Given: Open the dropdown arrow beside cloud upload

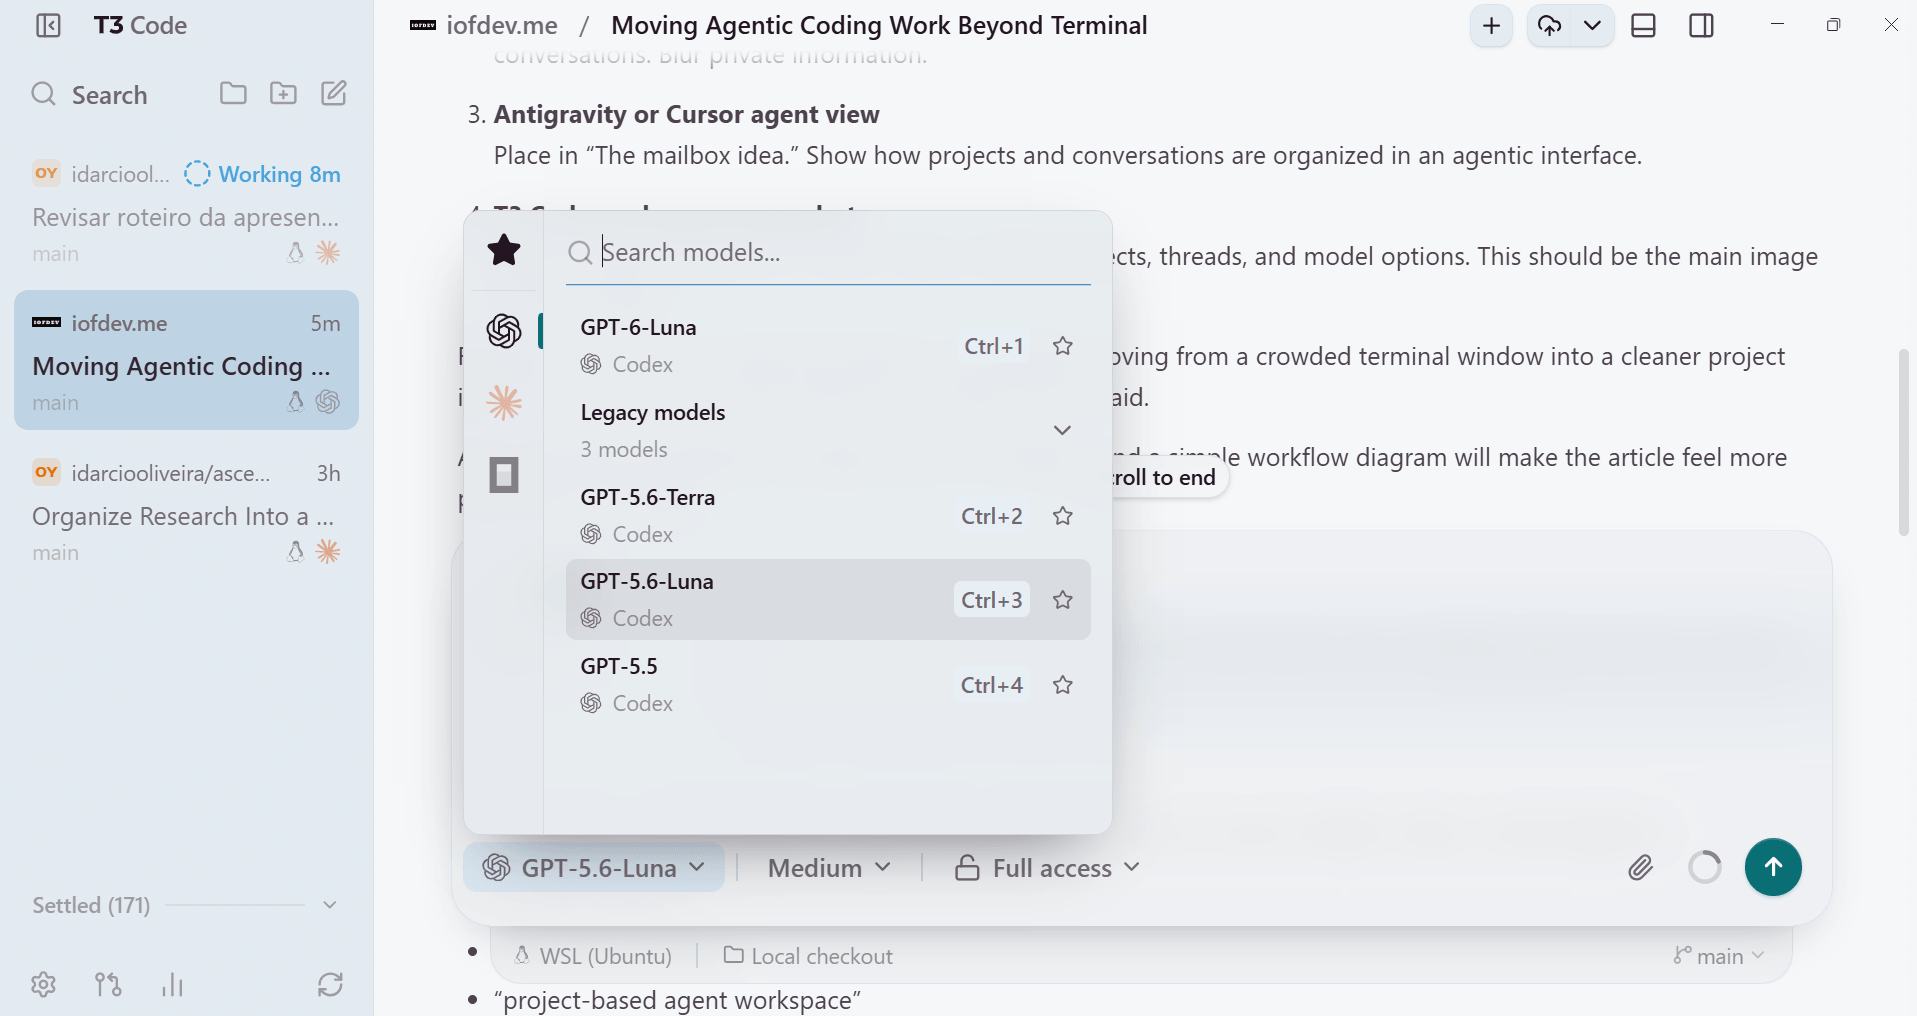Looking at the screenshot, I should click(1592, 26).
